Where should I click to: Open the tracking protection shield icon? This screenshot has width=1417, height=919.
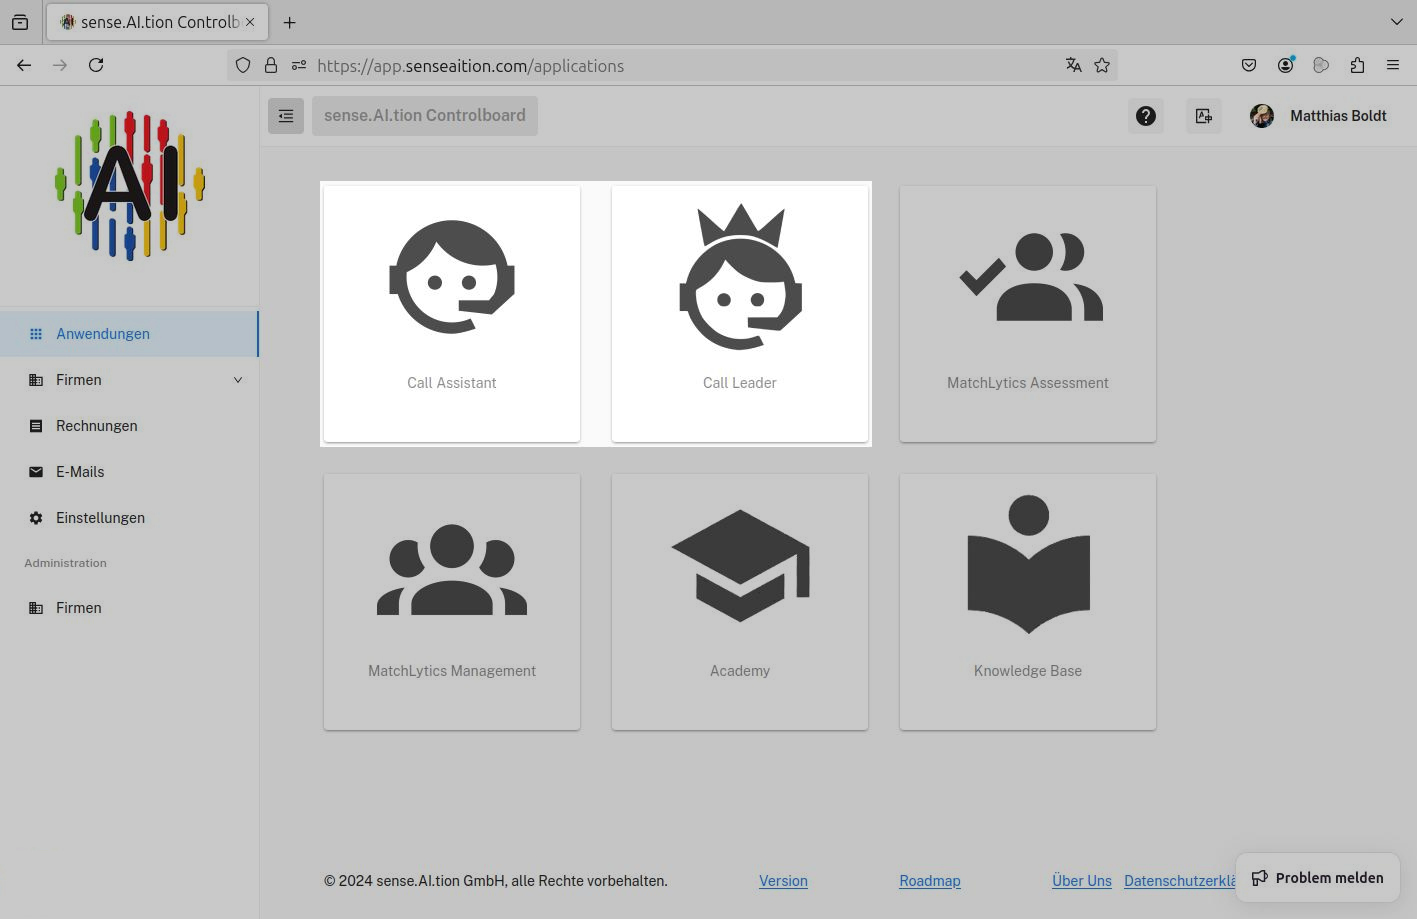pyautogui.click(x=243, y=65)
